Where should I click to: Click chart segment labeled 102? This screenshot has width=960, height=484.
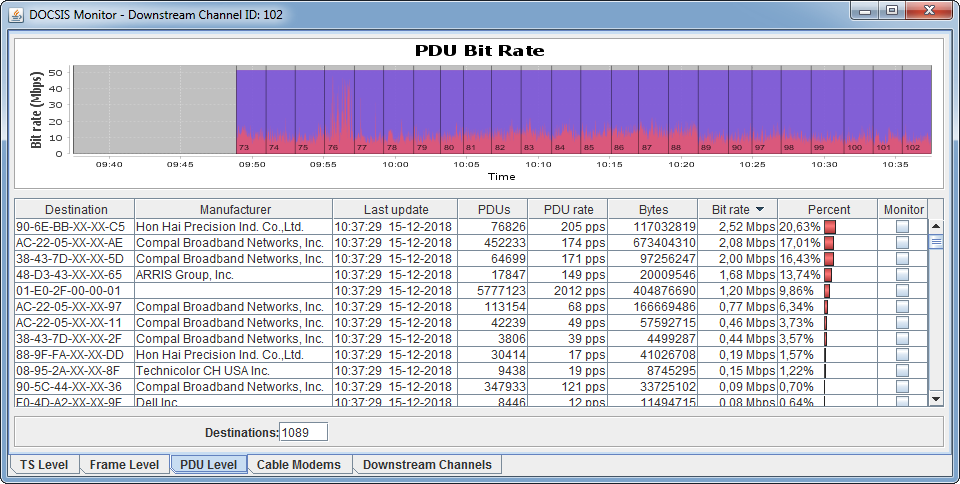pyautogui.click(x=917, y=110)
